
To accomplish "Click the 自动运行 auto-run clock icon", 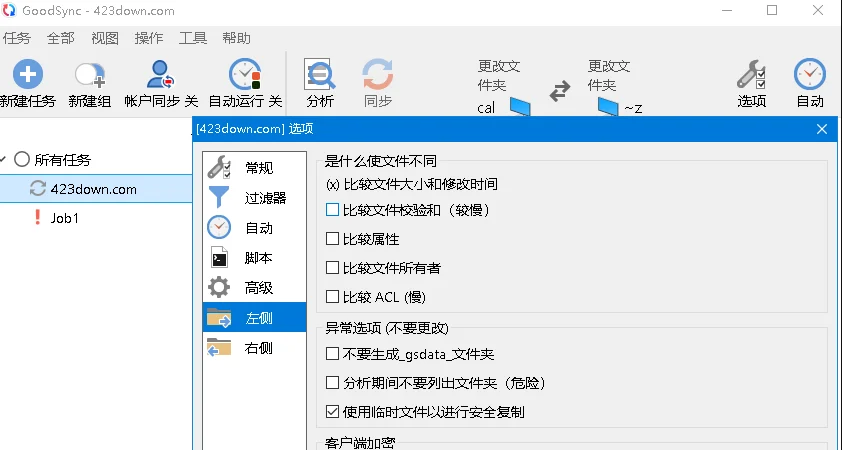I will pos(244,75).
